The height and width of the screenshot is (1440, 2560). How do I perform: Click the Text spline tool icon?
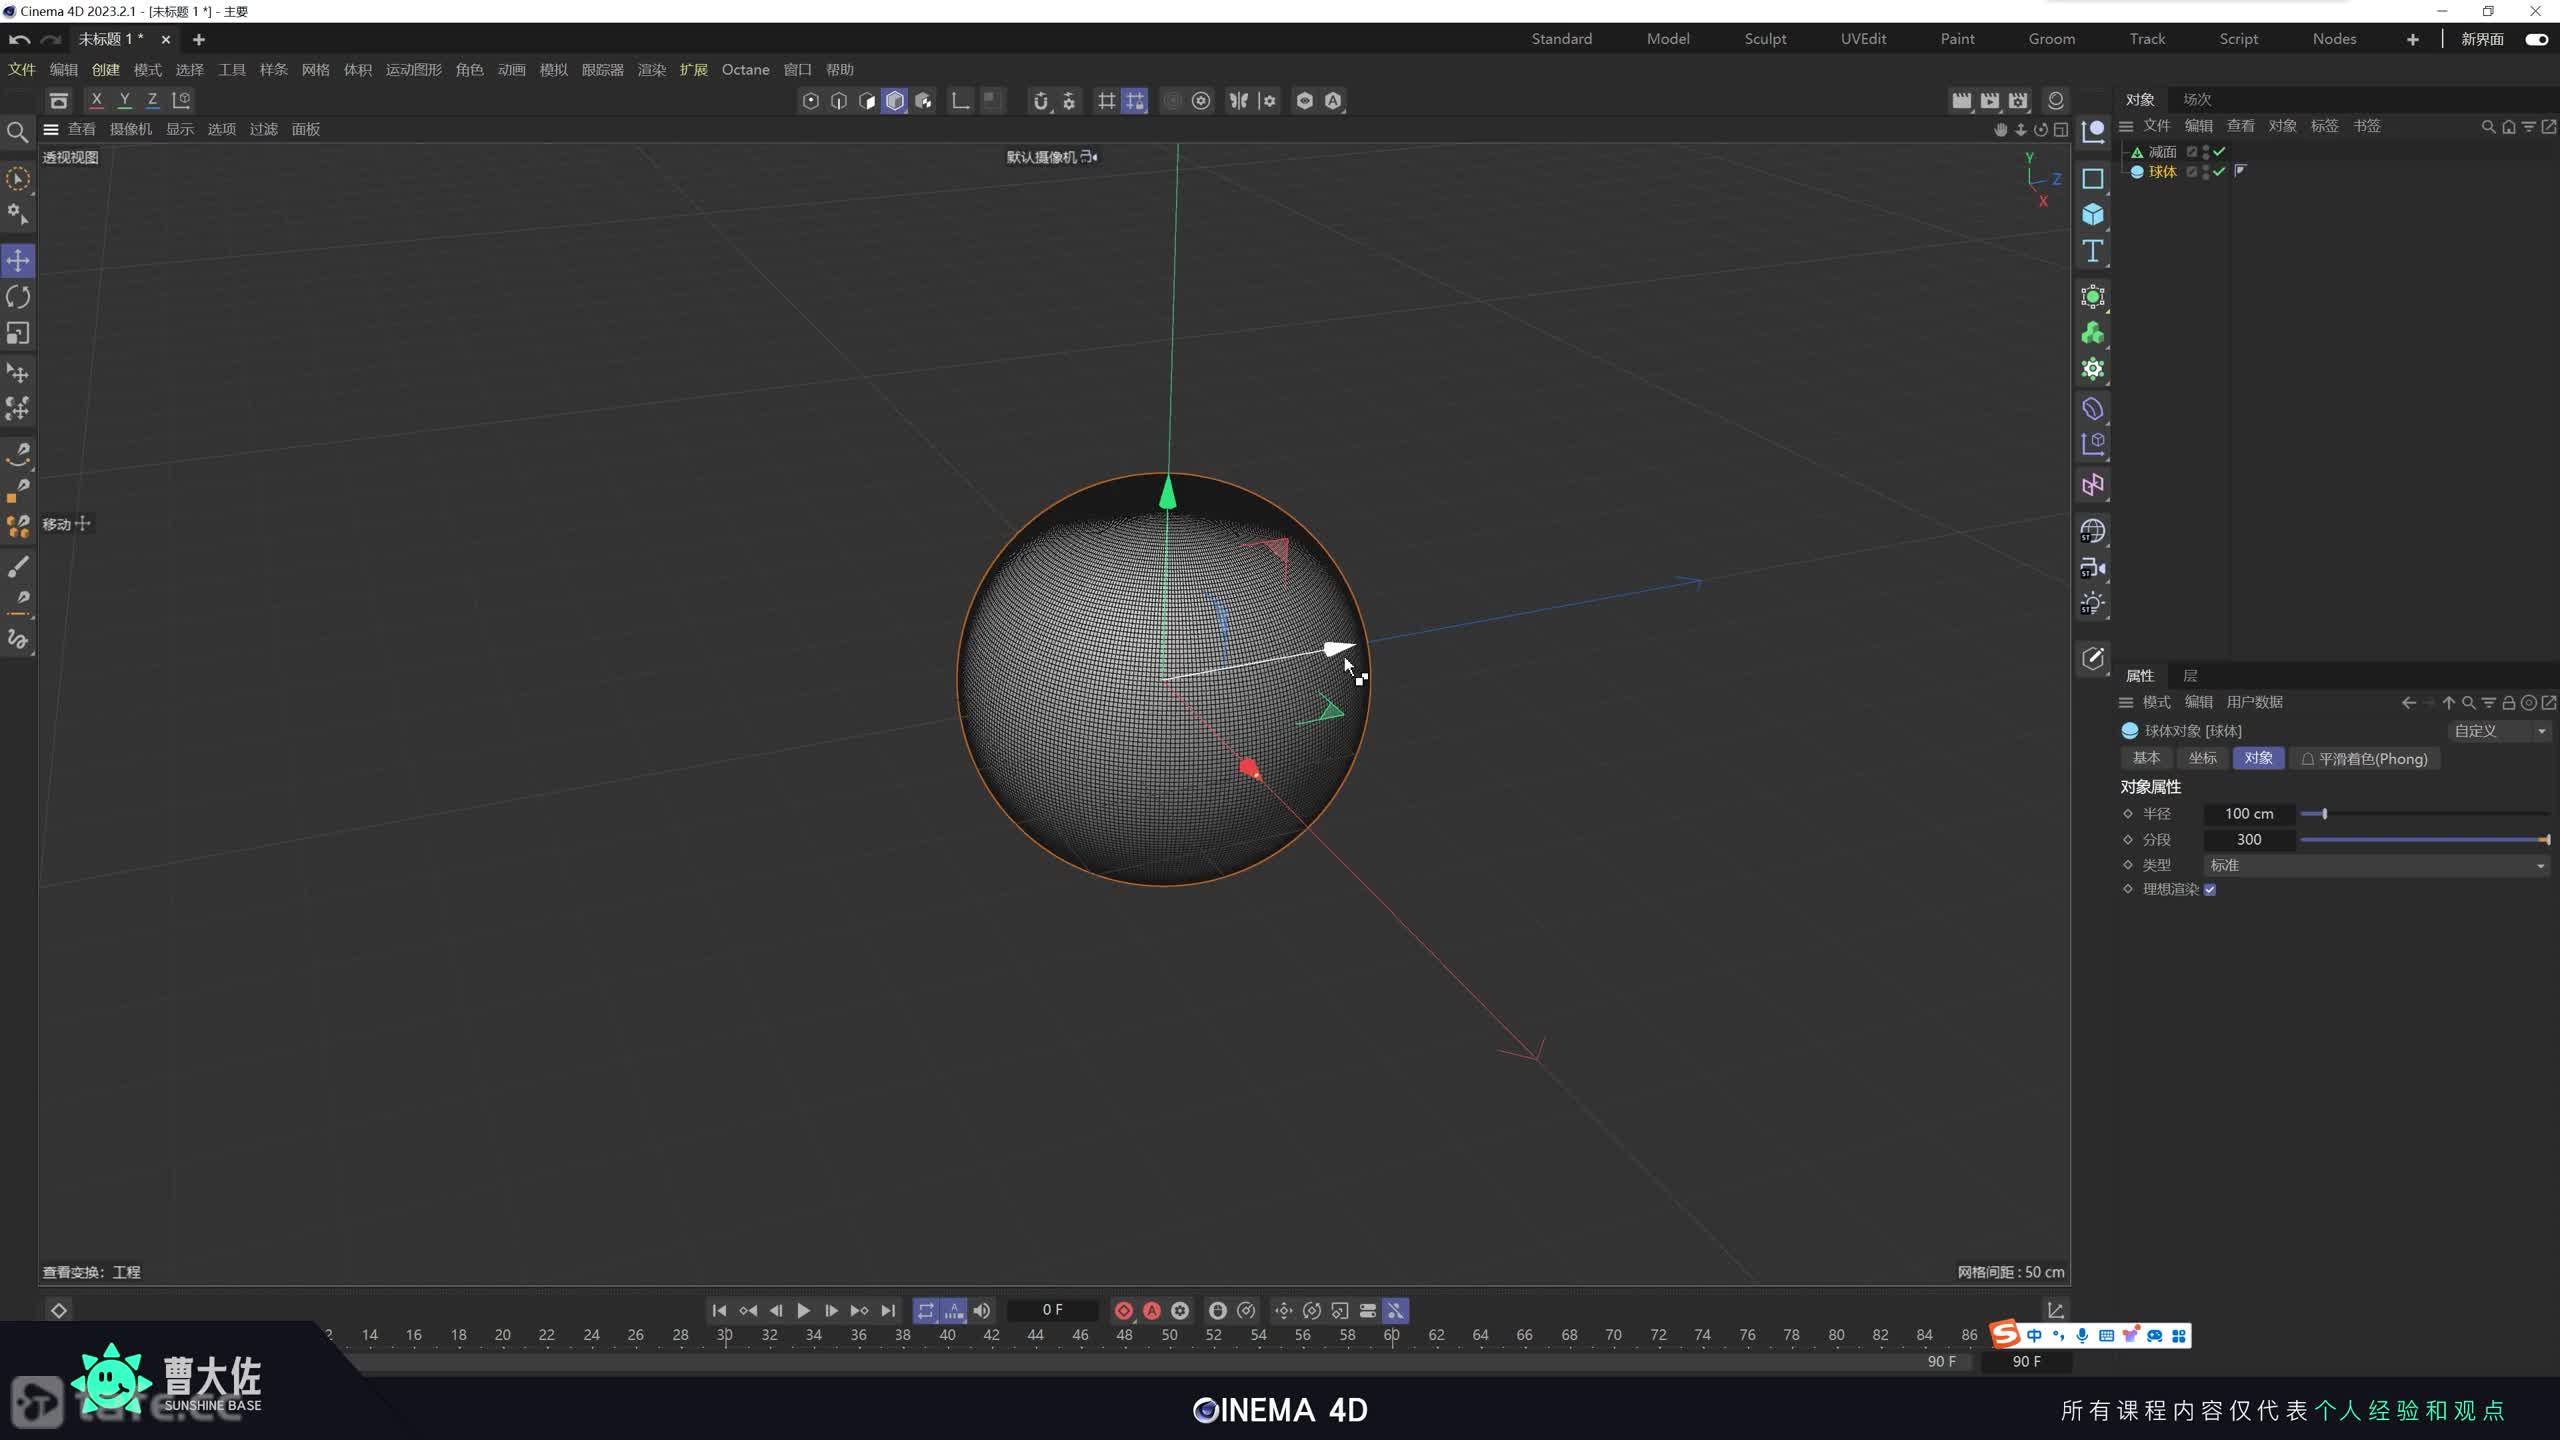(2092, 252)
